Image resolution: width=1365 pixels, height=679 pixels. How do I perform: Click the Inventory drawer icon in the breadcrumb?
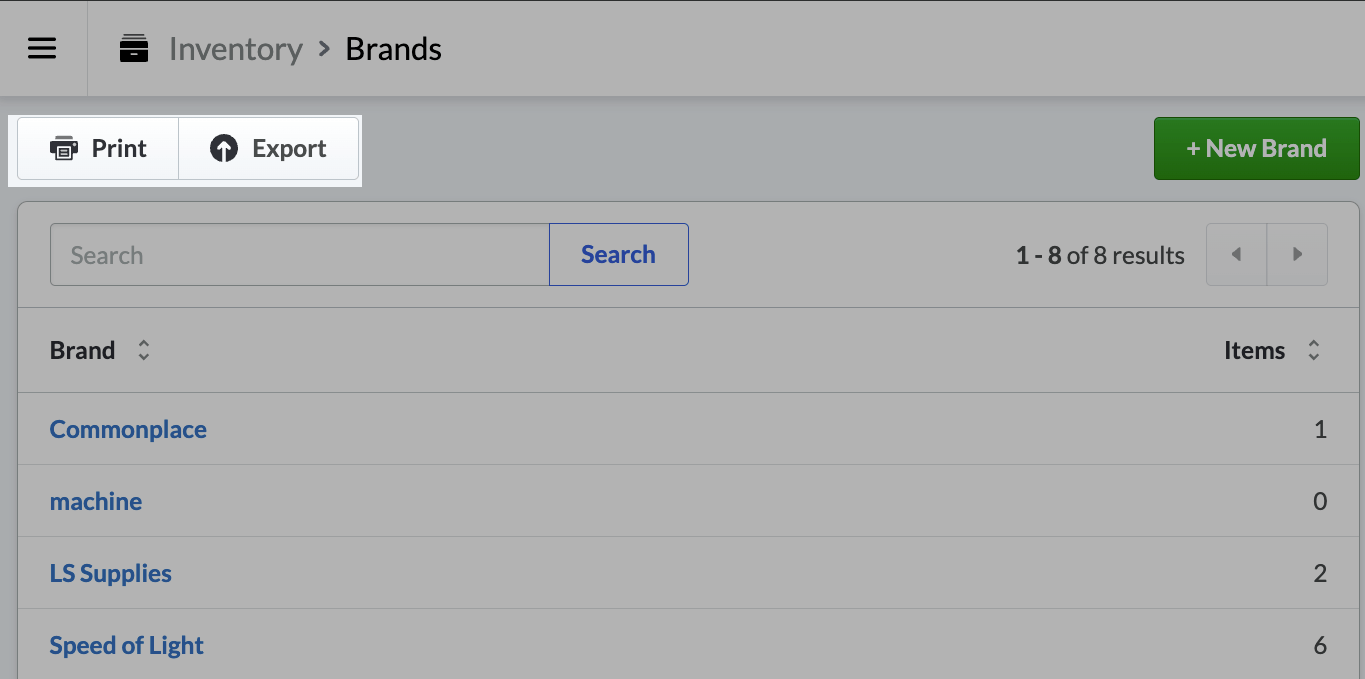[133, 48]
